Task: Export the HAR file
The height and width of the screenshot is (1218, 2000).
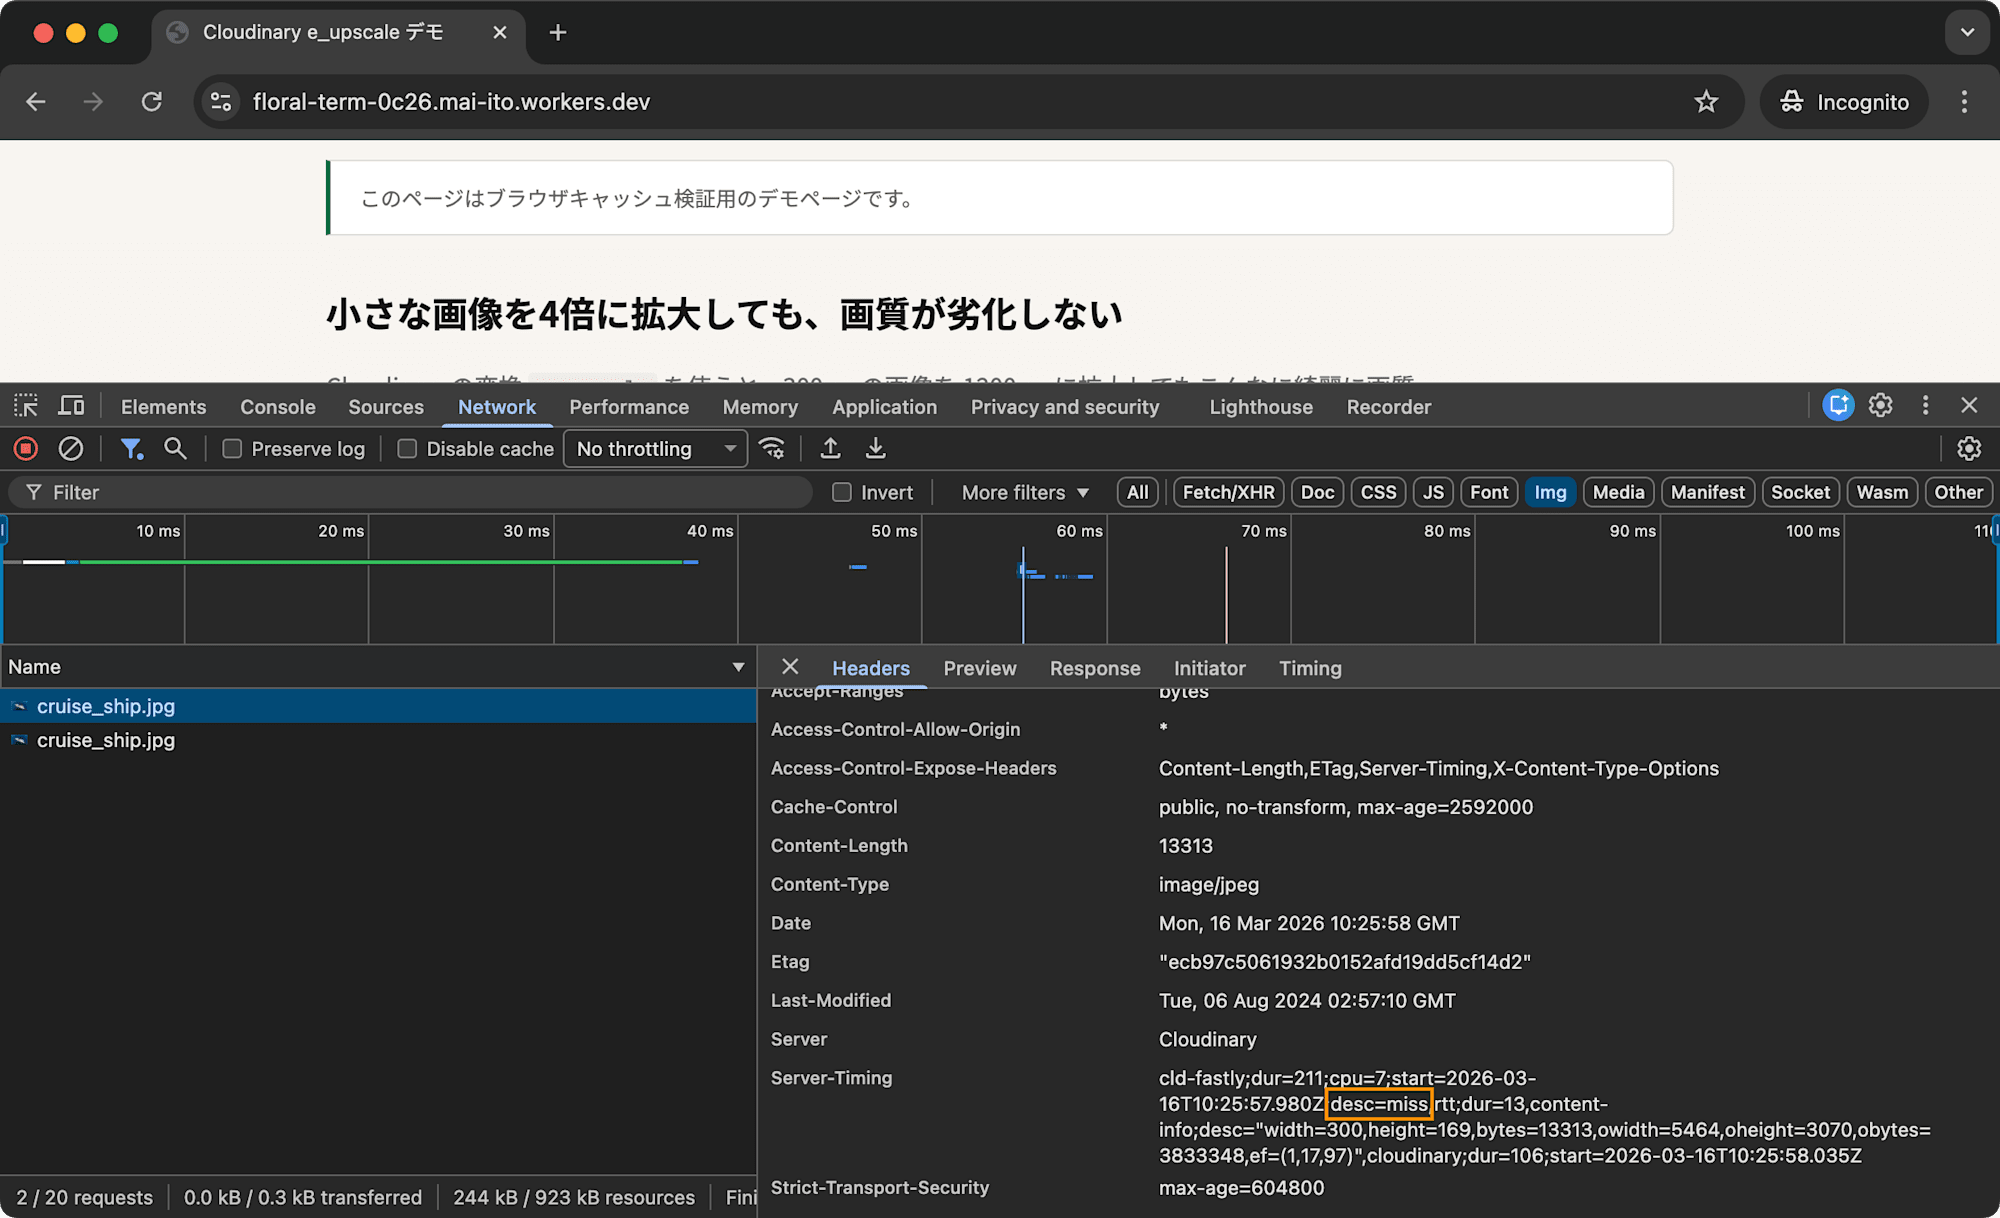Action: click(x=876, y=448)
